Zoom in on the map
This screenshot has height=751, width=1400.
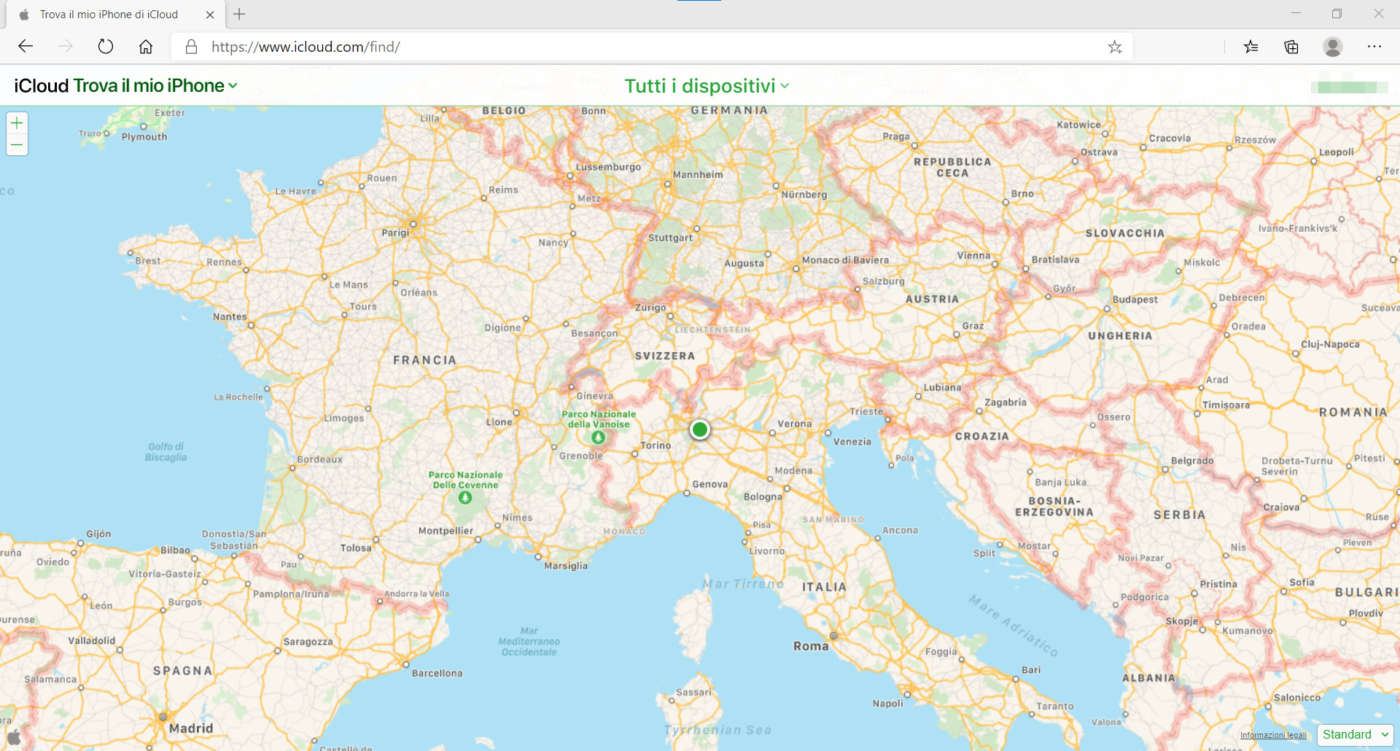[16, 122]
